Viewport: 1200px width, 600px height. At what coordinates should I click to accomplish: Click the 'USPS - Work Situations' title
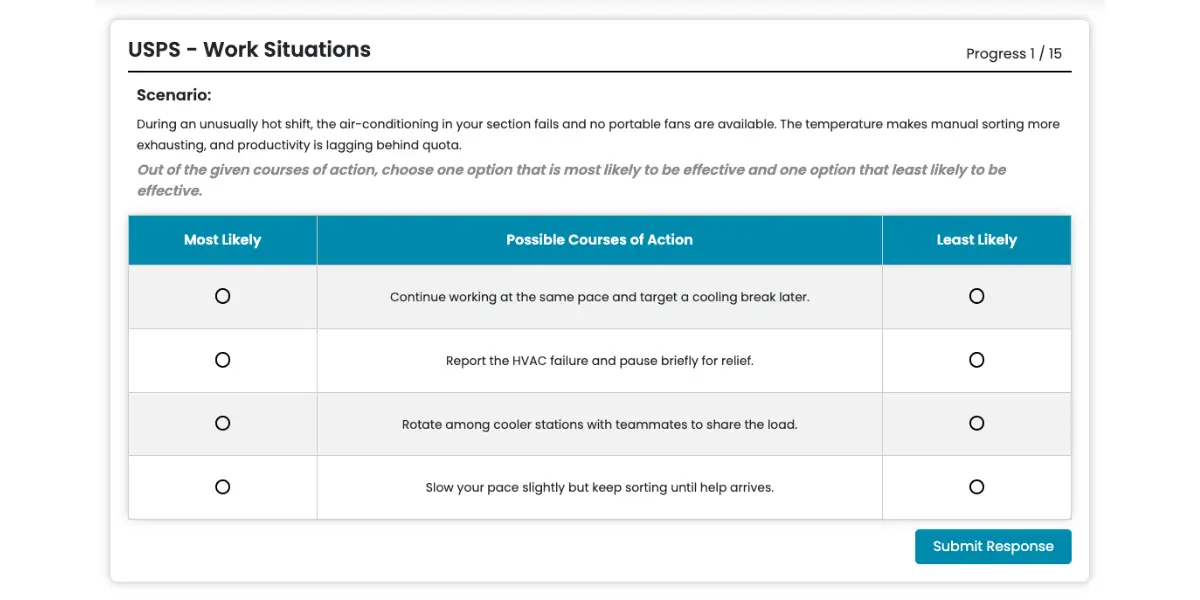[x=249, y=50]
